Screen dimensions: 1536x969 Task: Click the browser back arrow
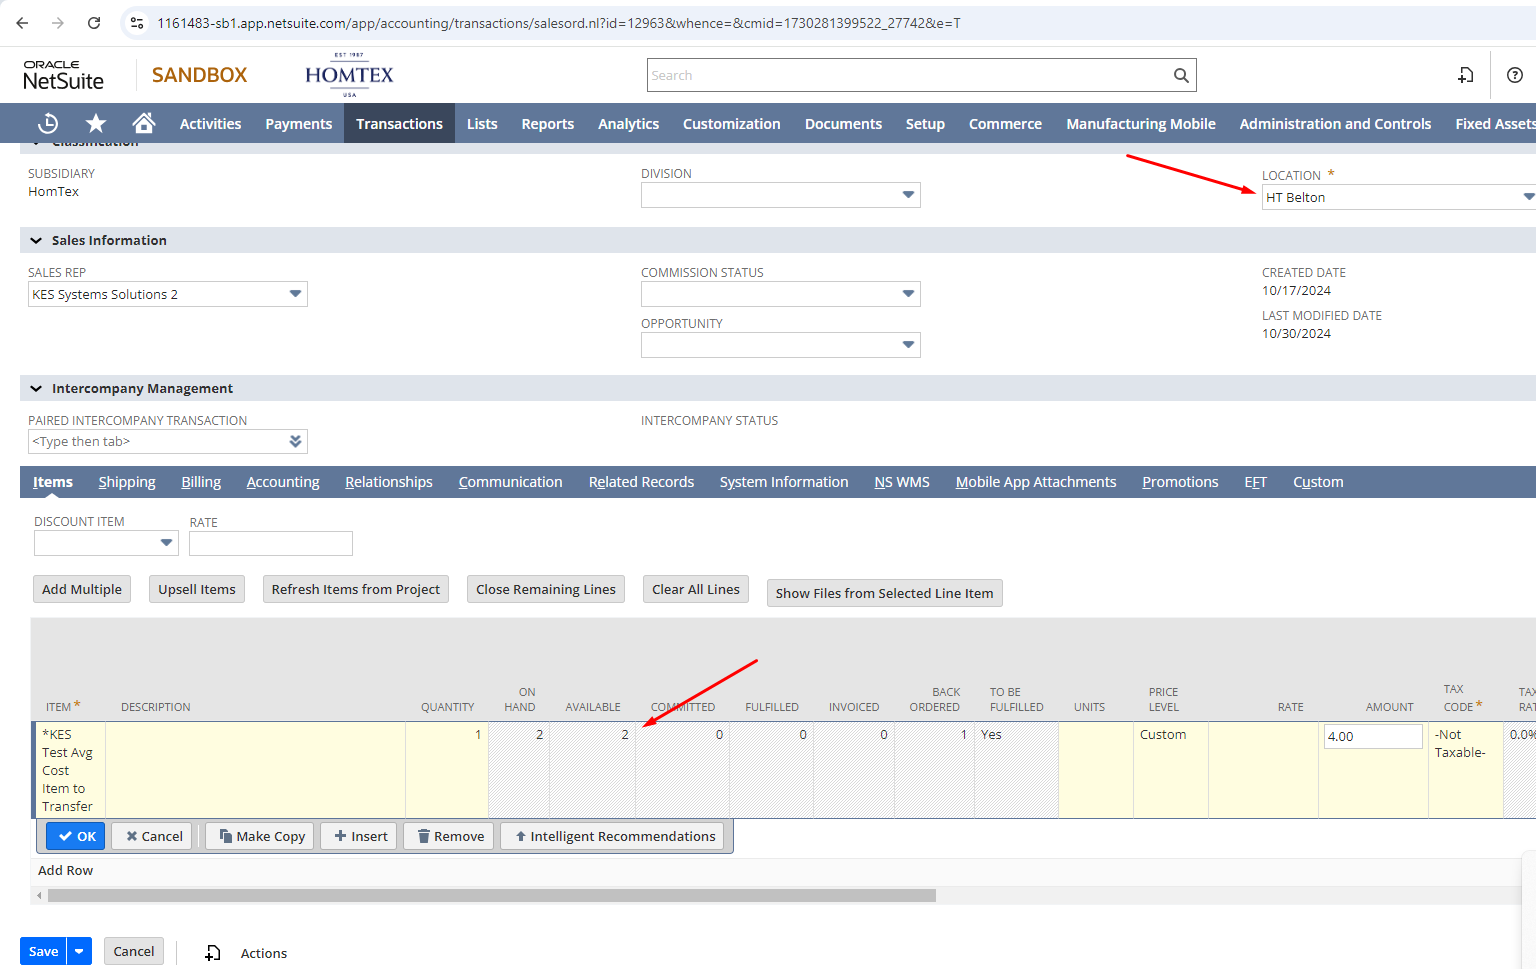tap(22, 22)
